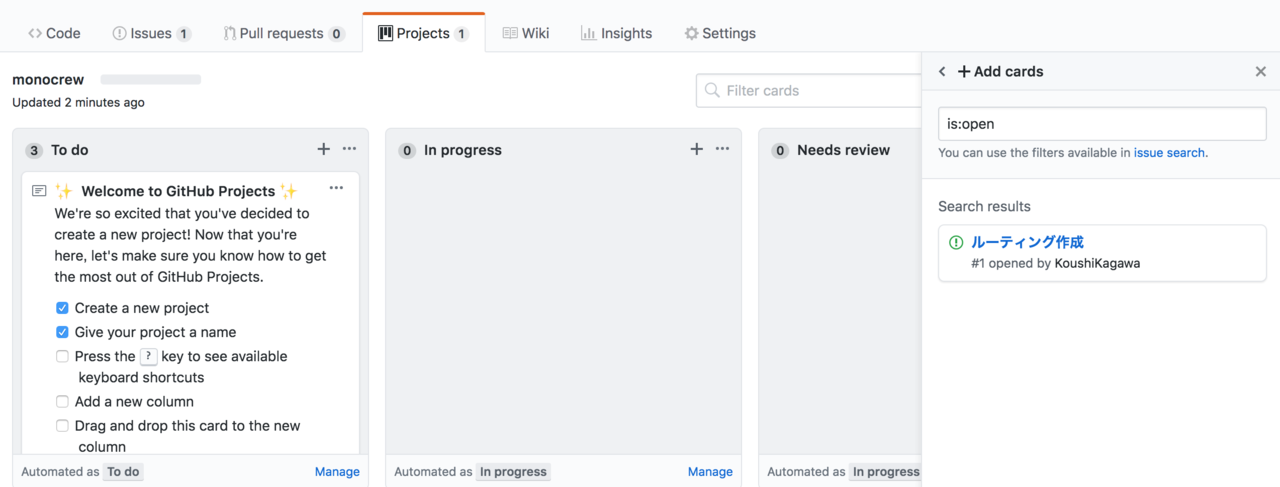This screenshot has height=487, width=1280.
Task: Click the Needs review count badge
Action: pyautogui.click(x=780, y=150)
